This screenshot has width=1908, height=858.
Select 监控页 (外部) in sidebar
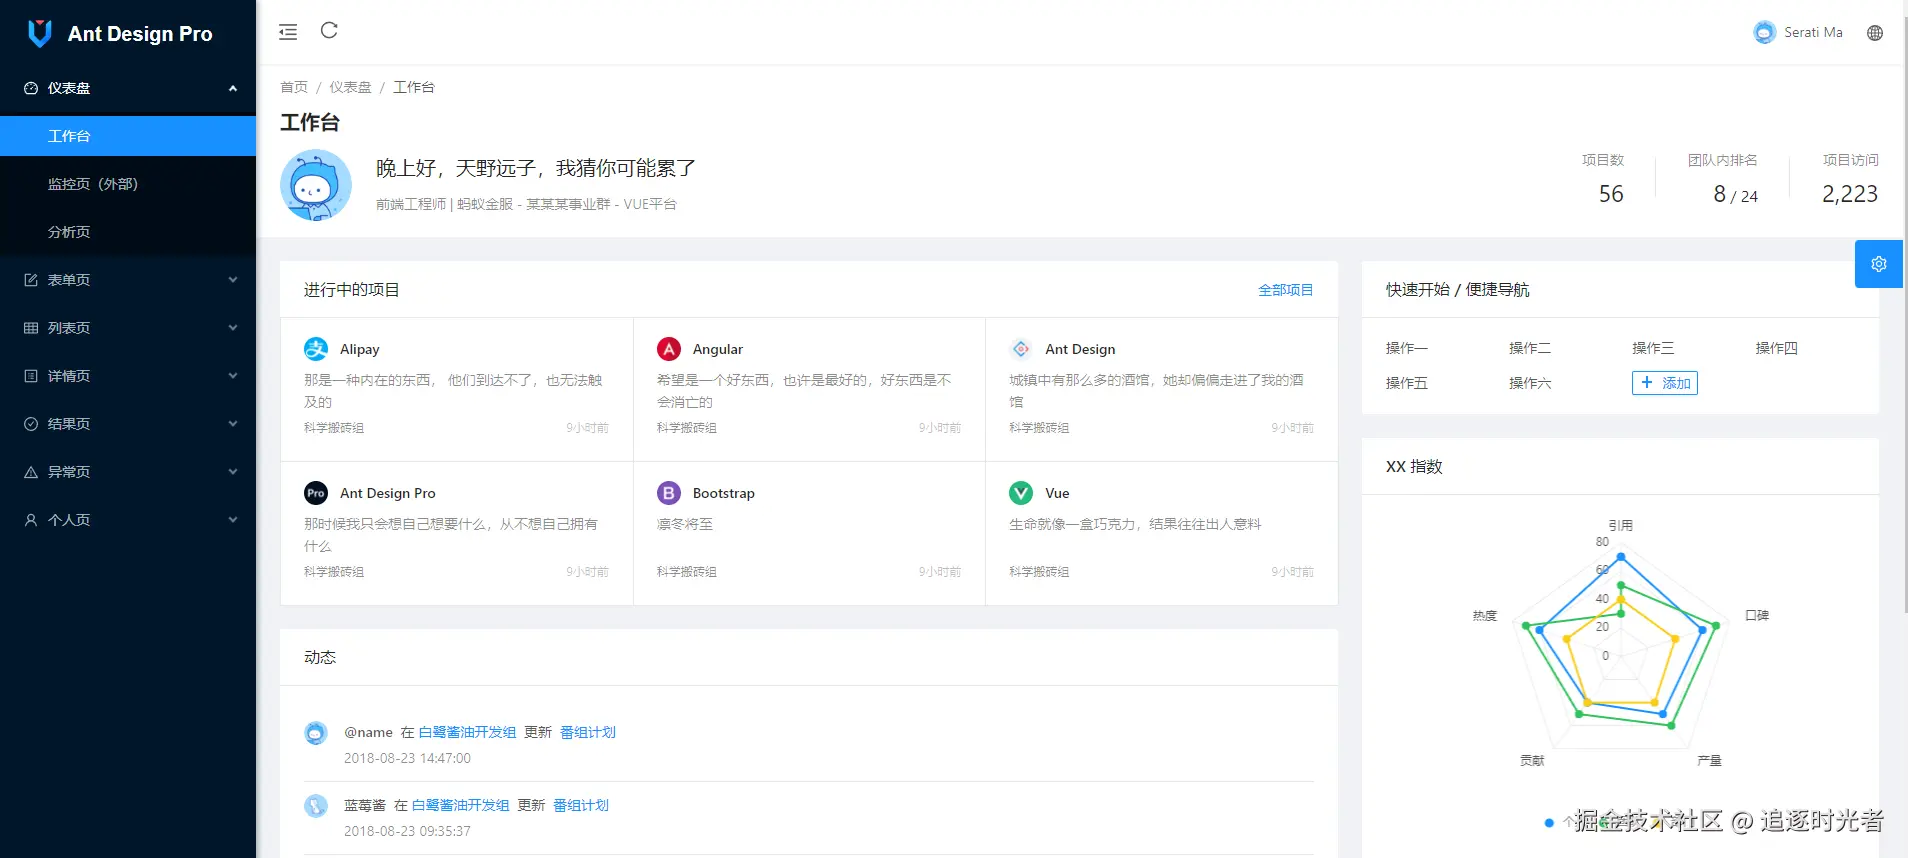(93, 184)
